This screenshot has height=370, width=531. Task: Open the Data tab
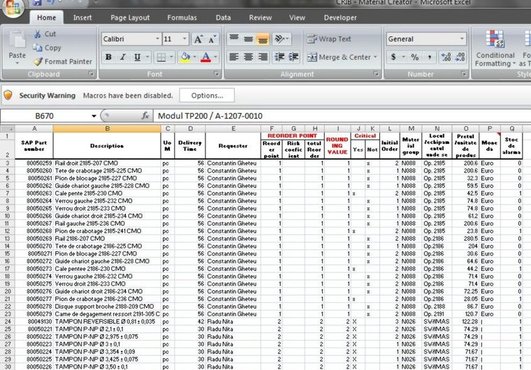pos(223,18)
